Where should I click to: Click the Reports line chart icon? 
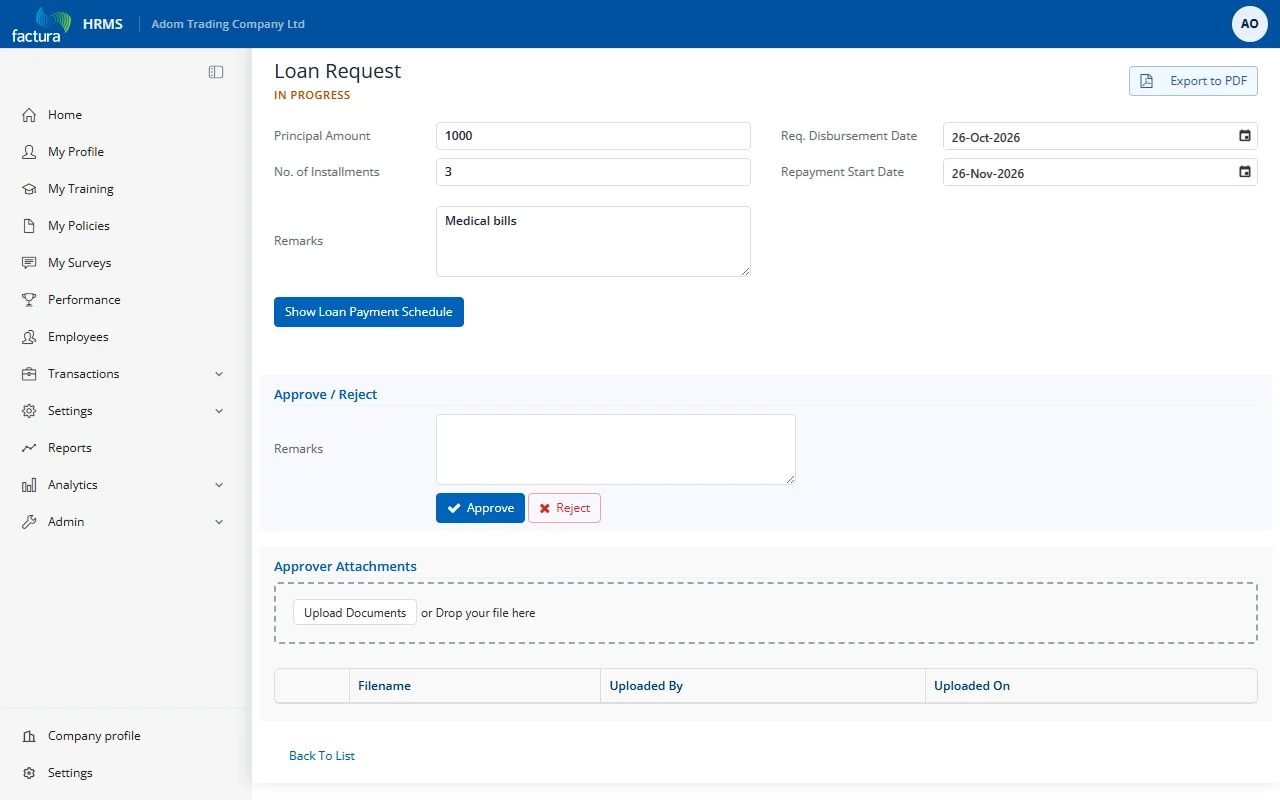(29, 448)
